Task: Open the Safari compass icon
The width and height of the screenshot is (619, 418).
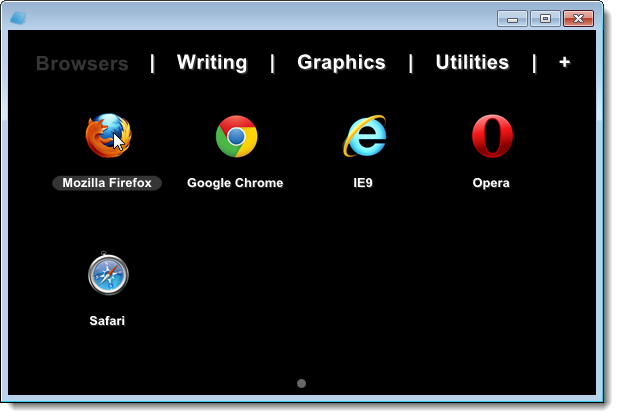Action: tap(108, 274)
